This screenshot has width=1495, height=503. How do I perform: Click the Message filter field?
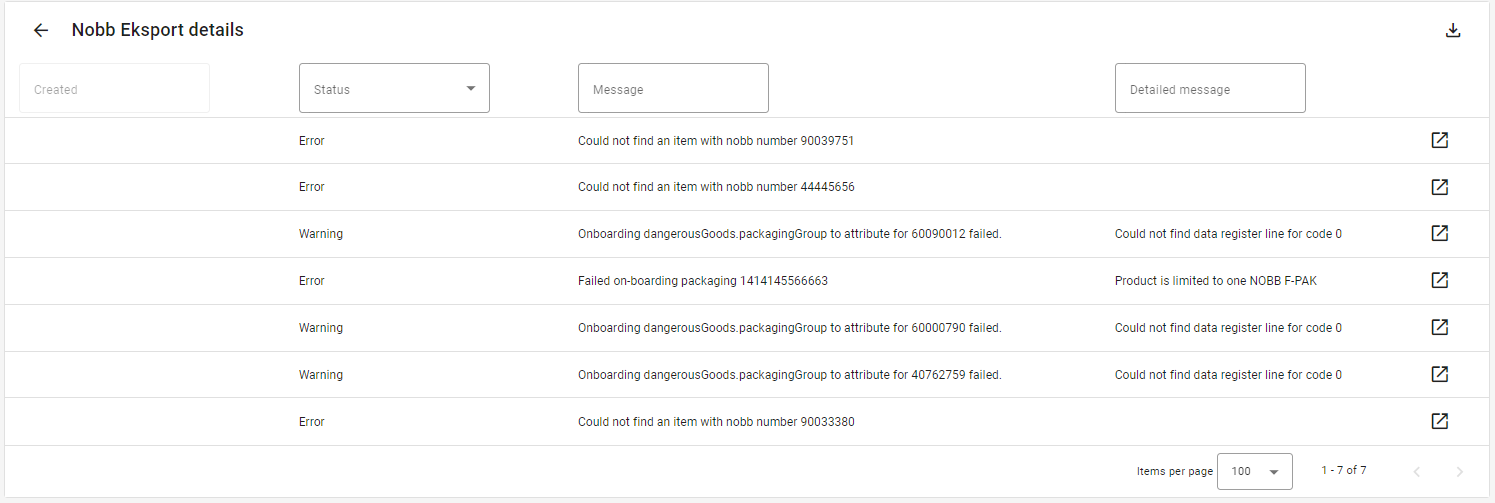[x=673, y=88]
